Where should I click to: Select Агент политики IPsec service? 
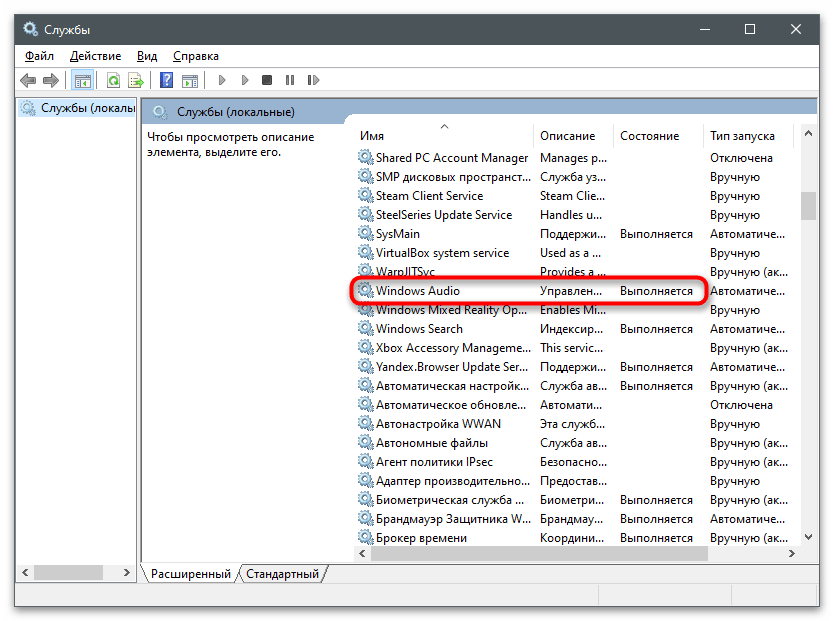(574, 462)
